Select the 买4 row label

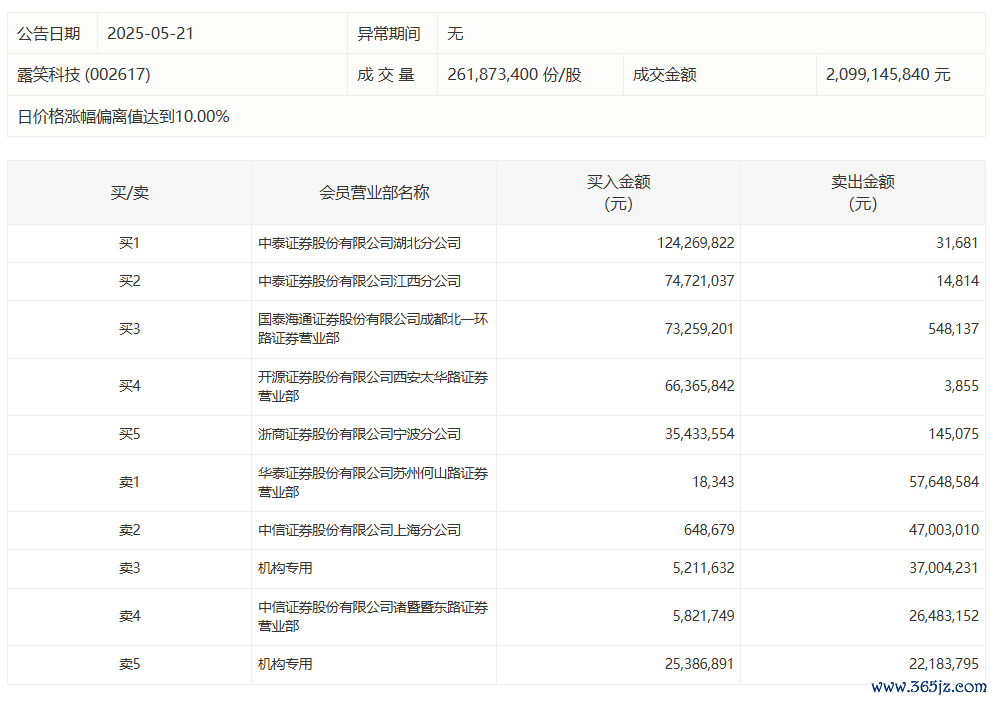point(129,386)
